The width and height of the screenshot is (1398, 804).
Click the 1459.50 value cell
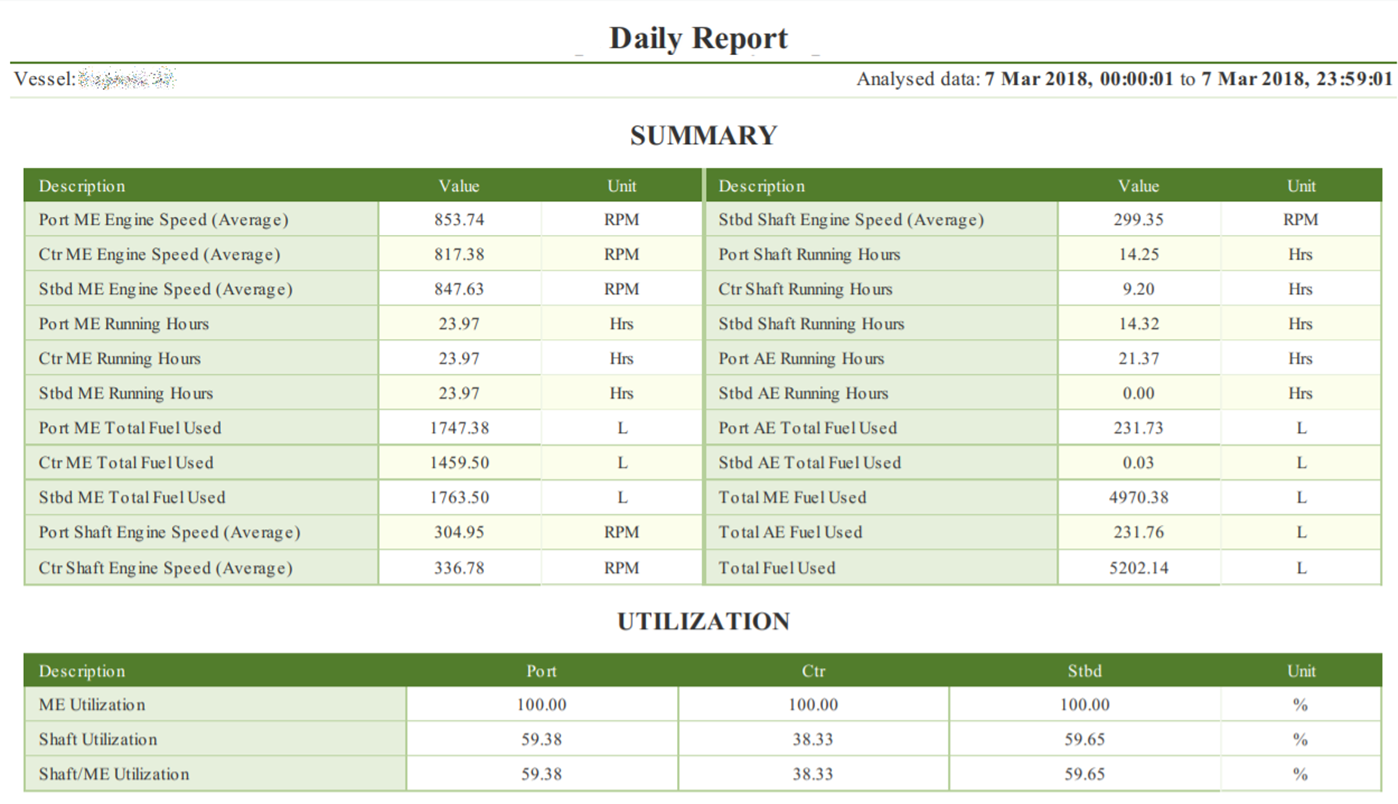tap(459, 463)
